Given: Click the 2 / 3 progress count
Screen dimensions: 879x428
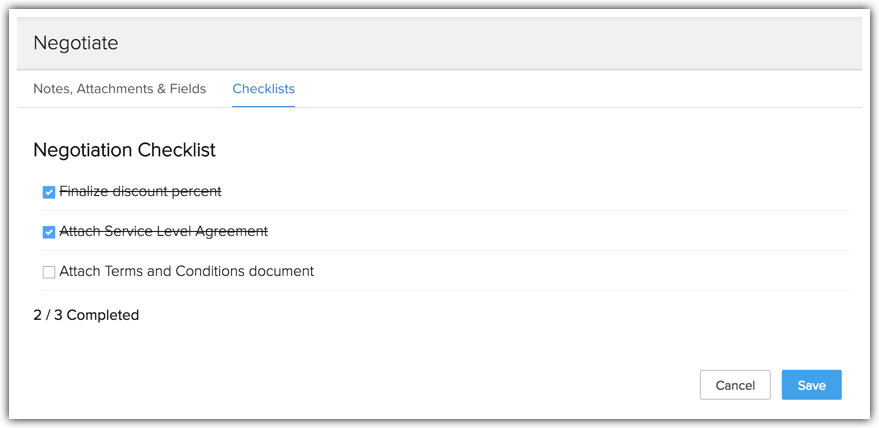Looking at the screenshot, I should [x=48, y=315].
